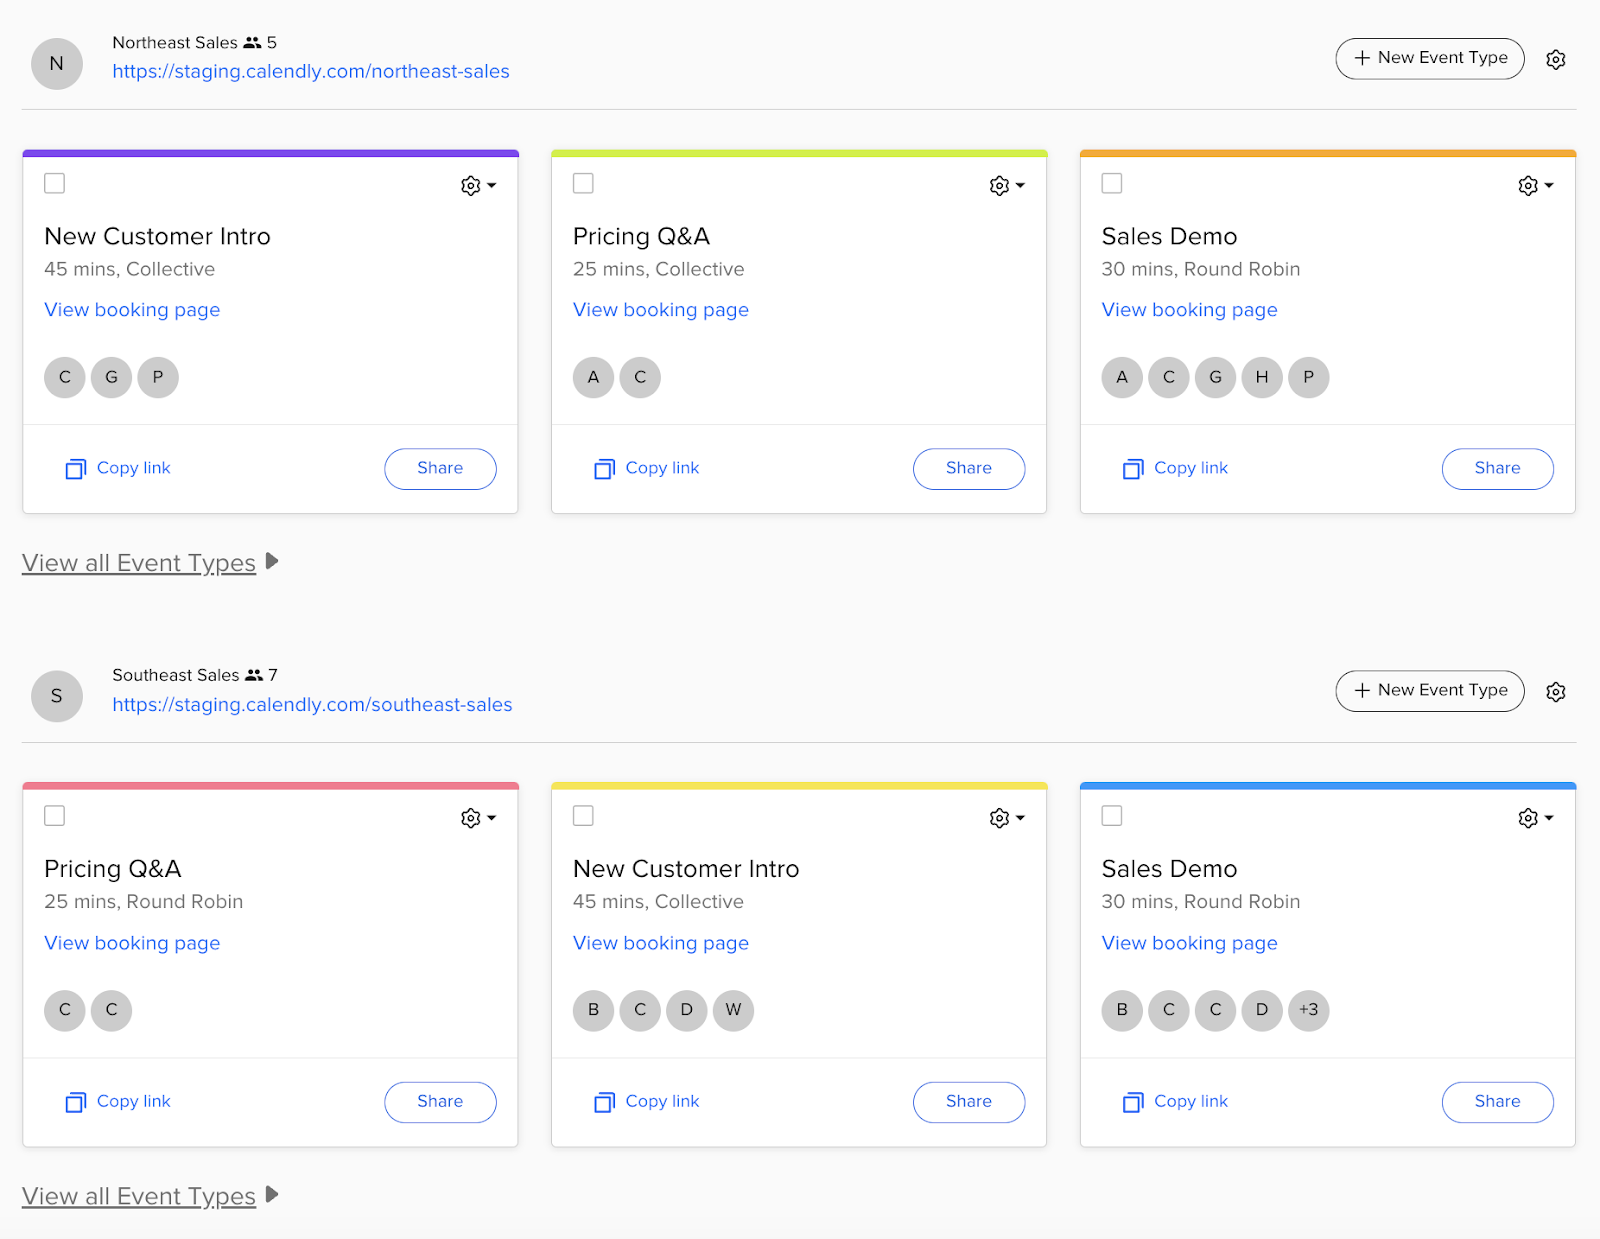Select Northeast New Customer Intro checkbox
This screenshot has width=1600, height=1239.
point(55,183)
